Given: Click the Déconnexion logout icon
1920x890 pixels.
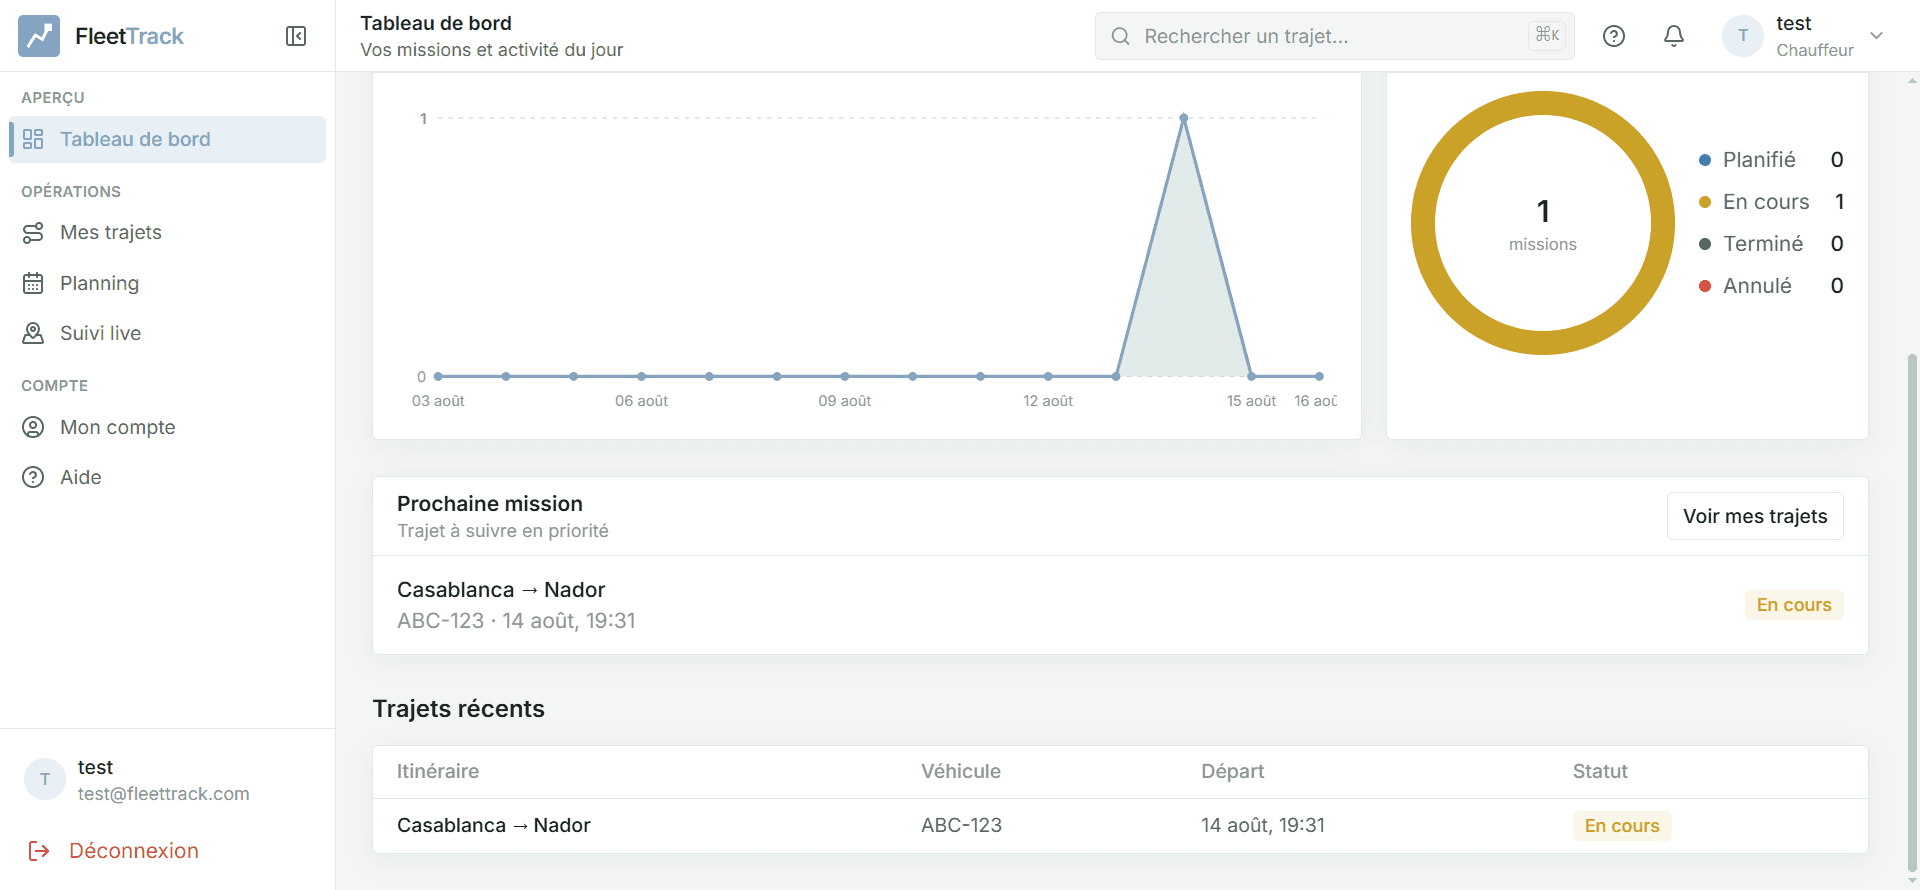Looking at the screenshot, I should 39,851.
